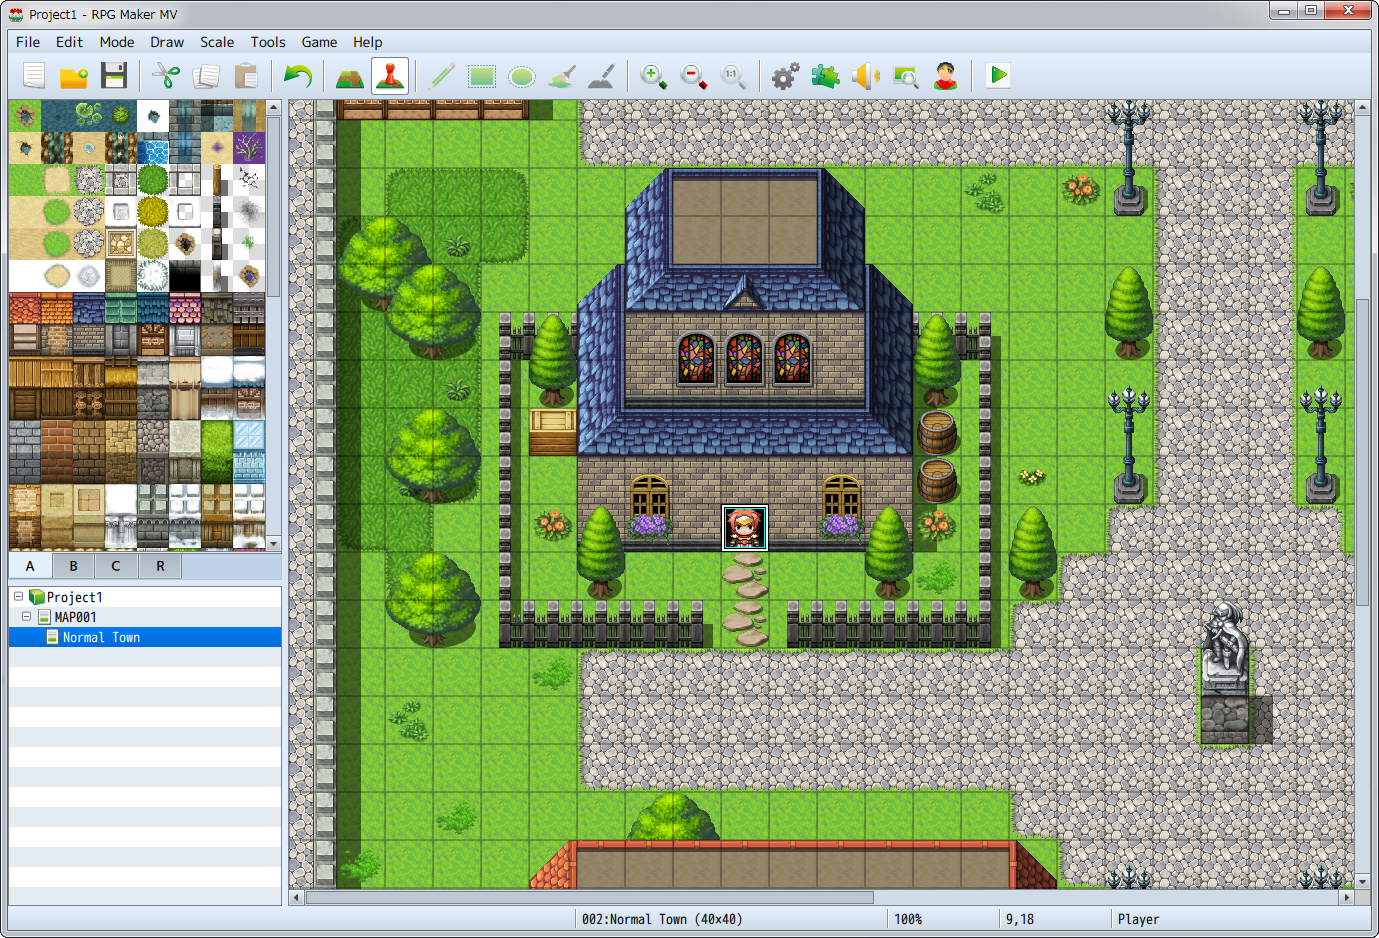Click the Cut scissors icon
This screenshot has height=938, width=1379.
(166, 76)
